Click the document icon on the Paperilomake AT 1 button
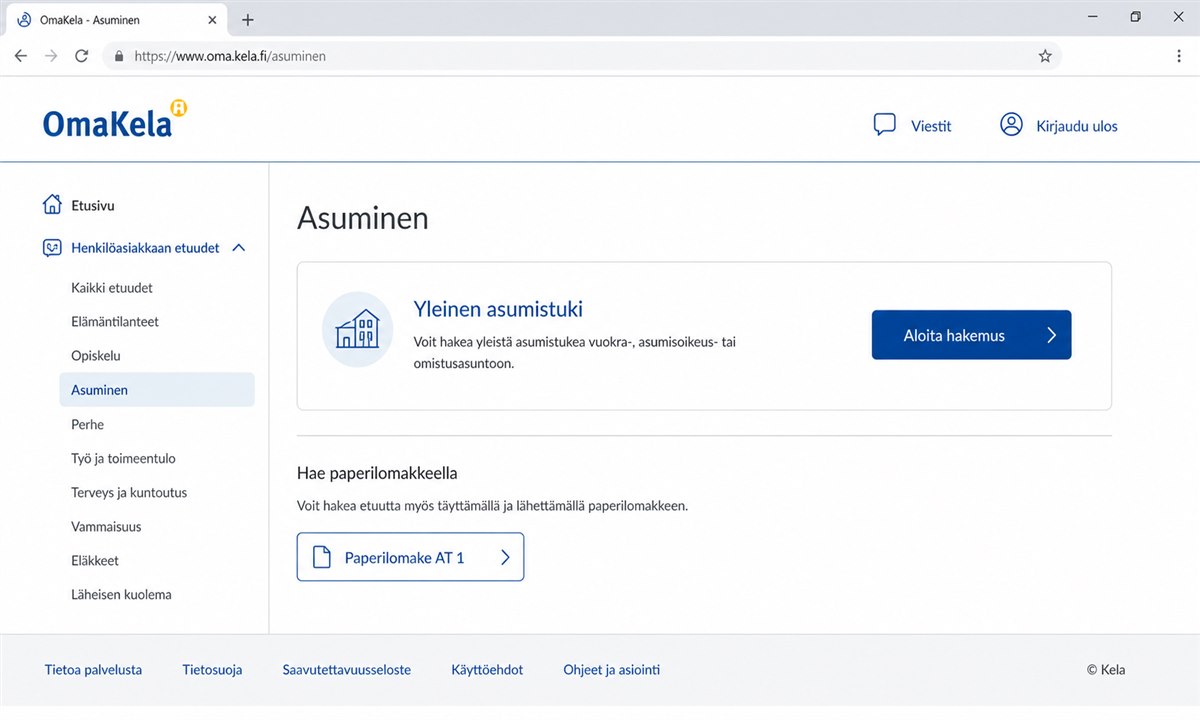This screenshot has width=1200, height=720. coord(321,558)
